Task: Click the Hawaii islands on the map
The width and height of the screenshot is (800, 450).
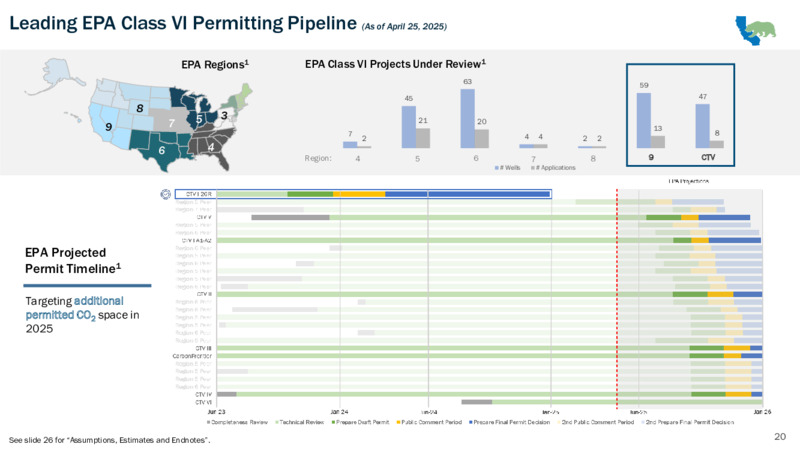Action: tap(72, 117)
